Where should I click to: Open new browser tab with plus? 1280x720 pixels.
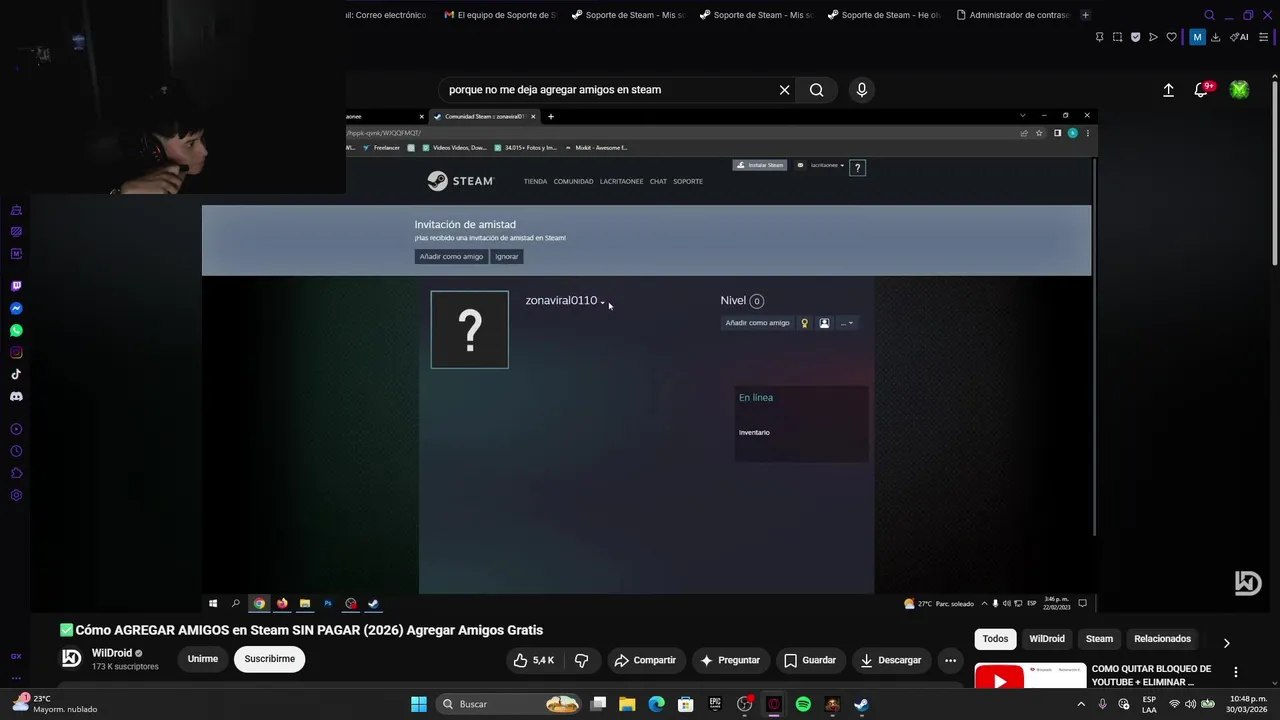pyautogui.click(x=1085, y=15)
